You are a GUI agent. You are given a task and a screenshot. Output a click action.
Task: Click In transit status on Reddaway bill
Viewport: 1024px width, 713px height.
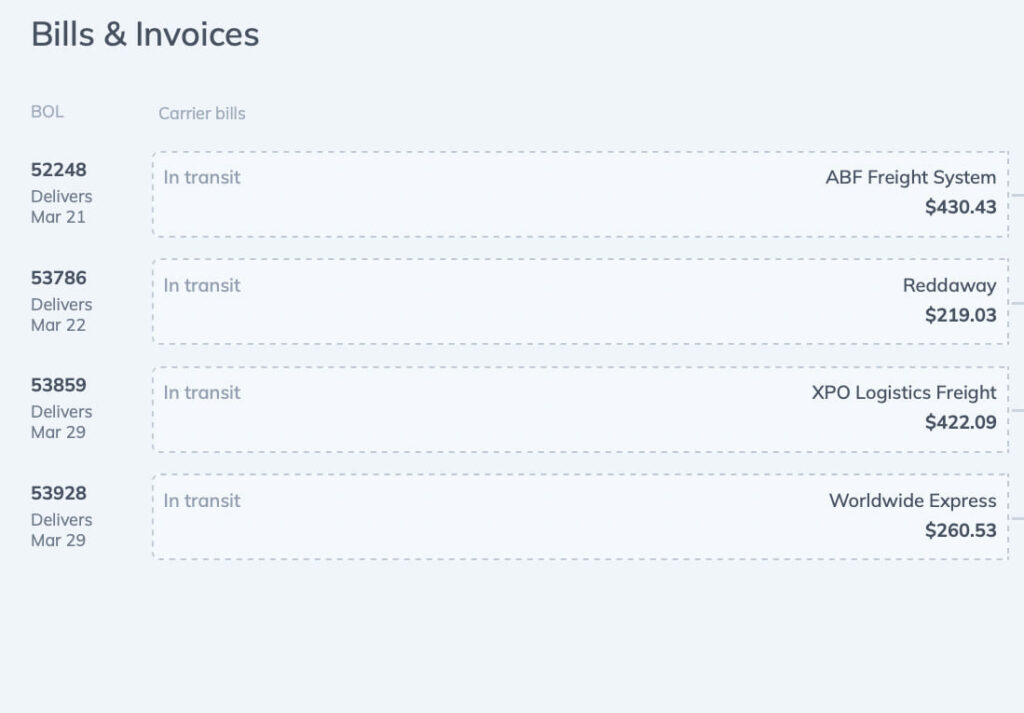pyautogui.click(x=202, y=285)
